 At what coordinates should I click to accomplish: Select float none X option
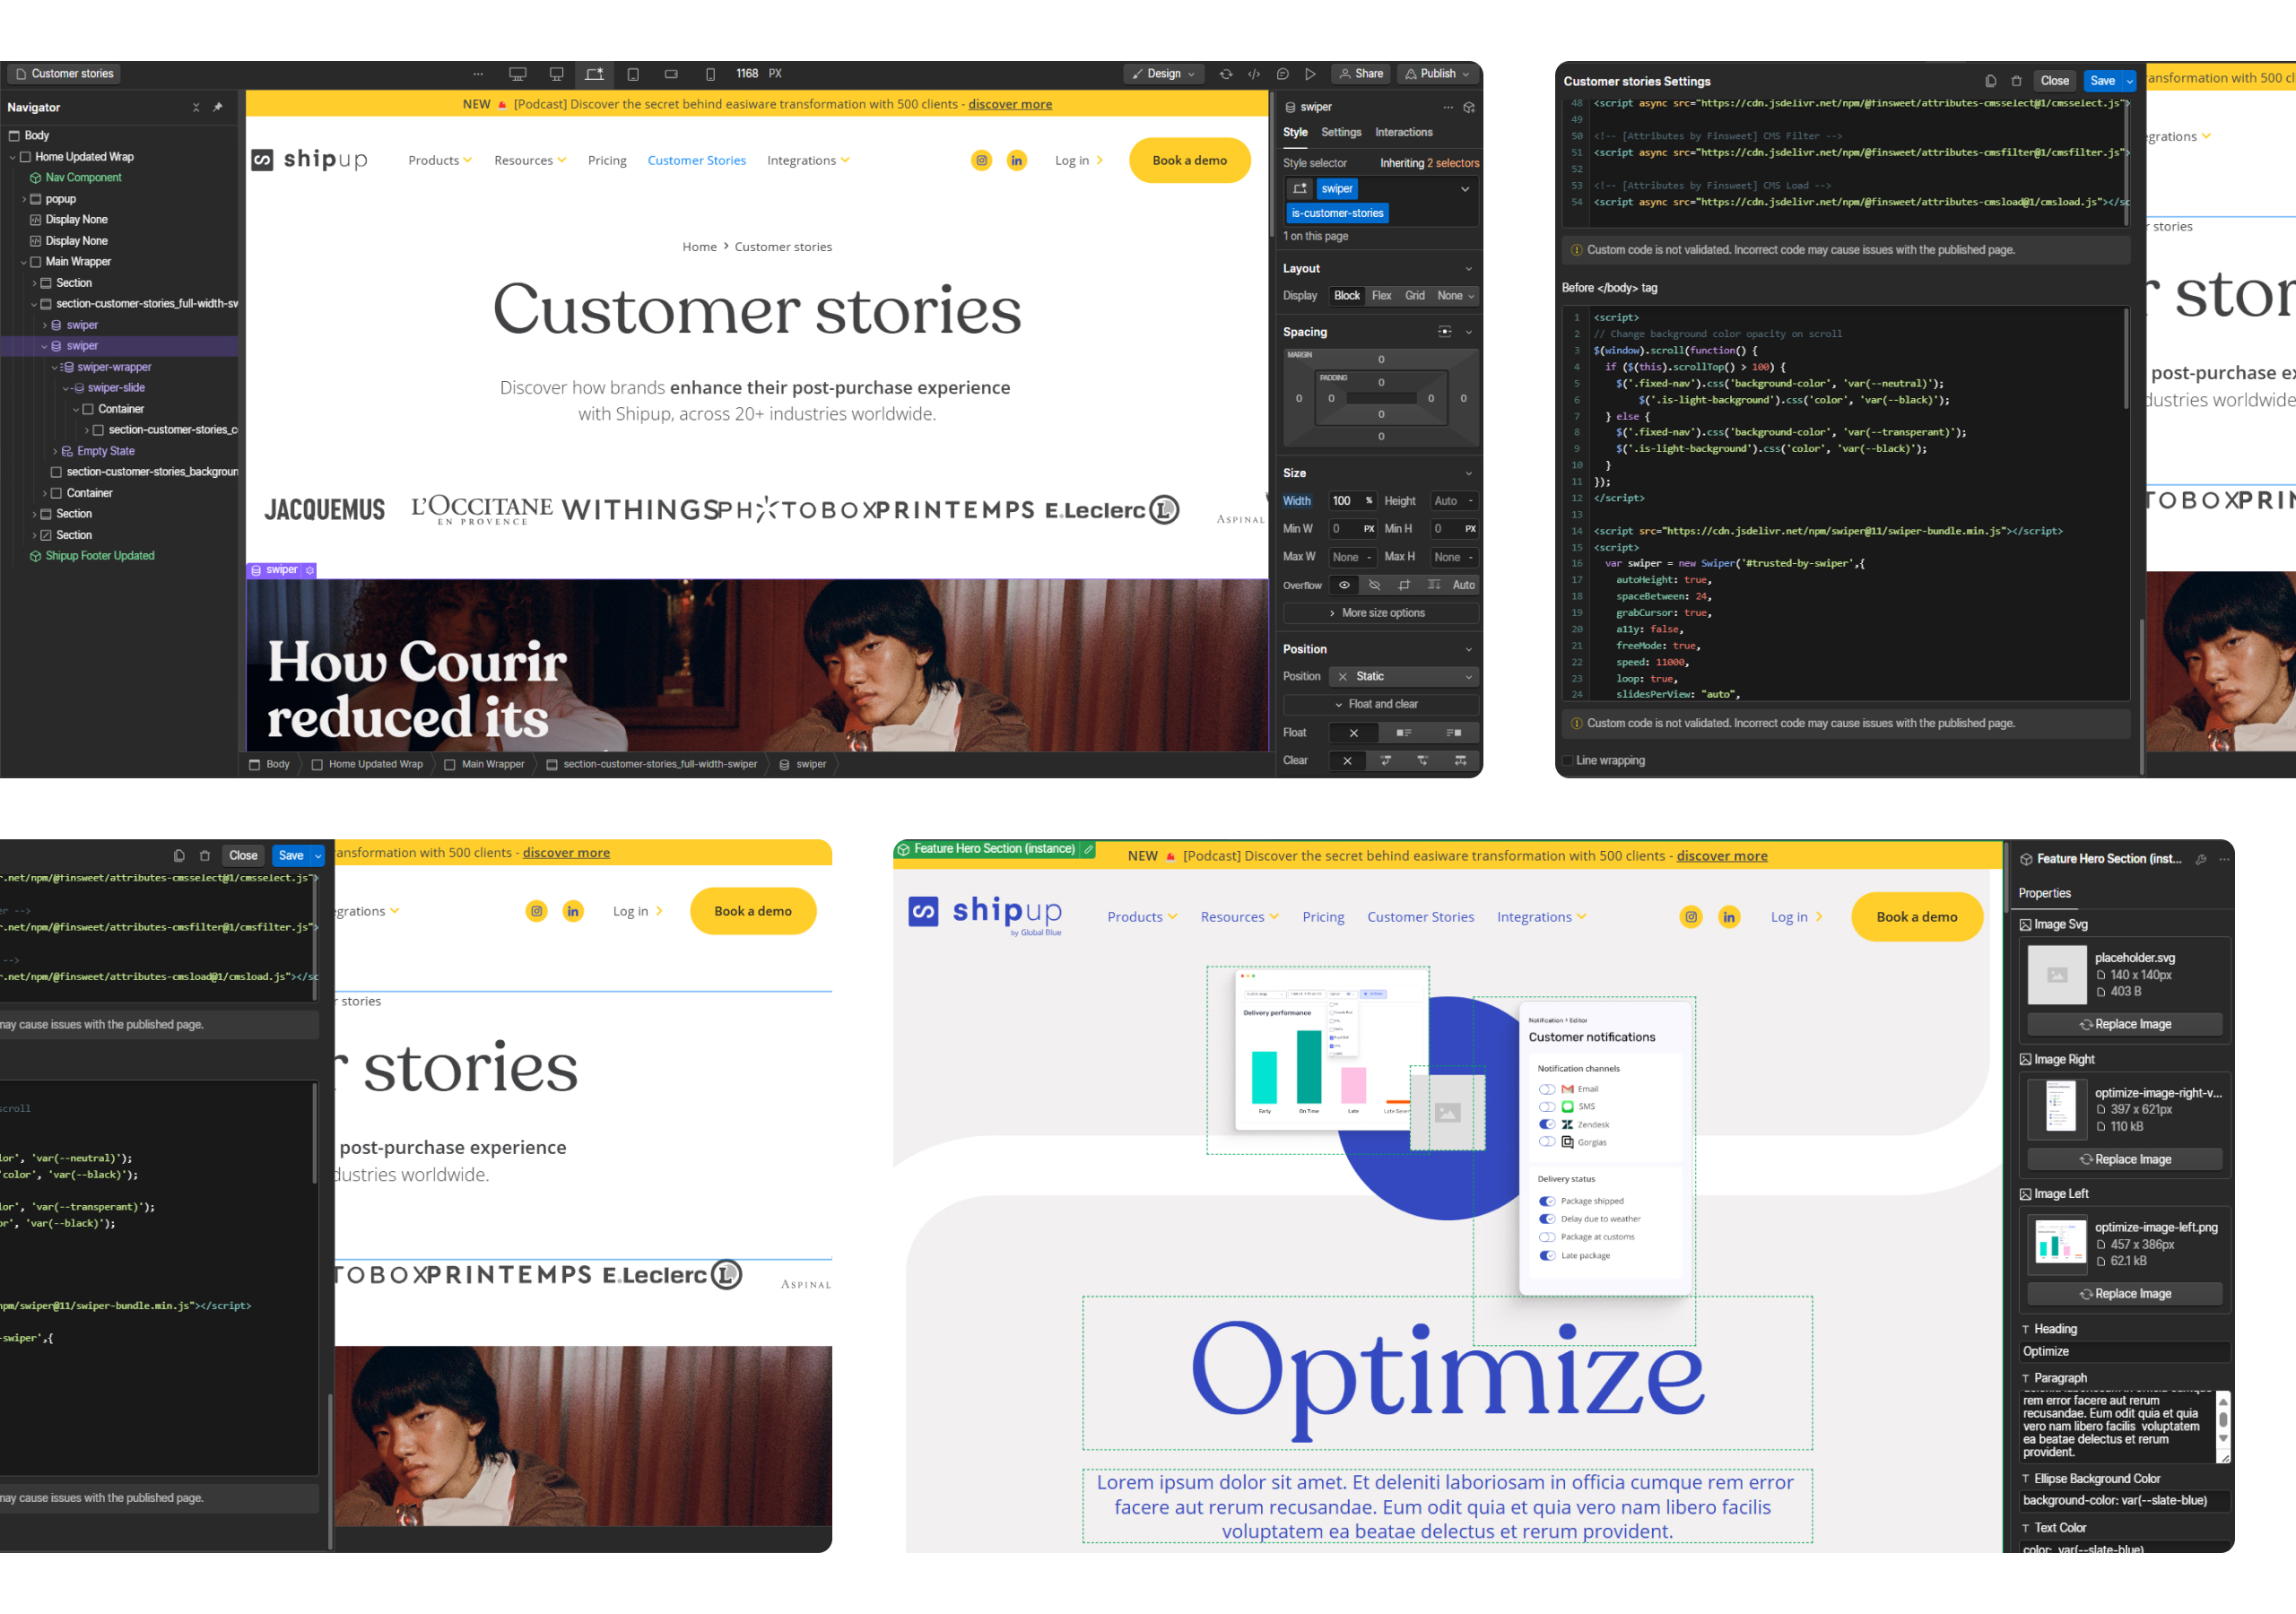tap(1353, 733)
